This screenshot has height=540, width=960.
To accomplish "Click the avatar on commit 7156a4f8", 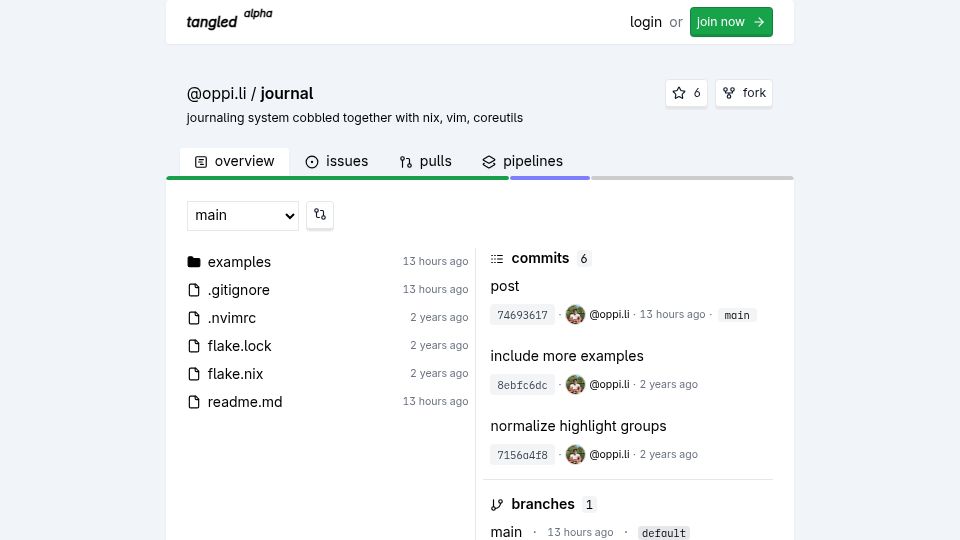I will point(576,454).
